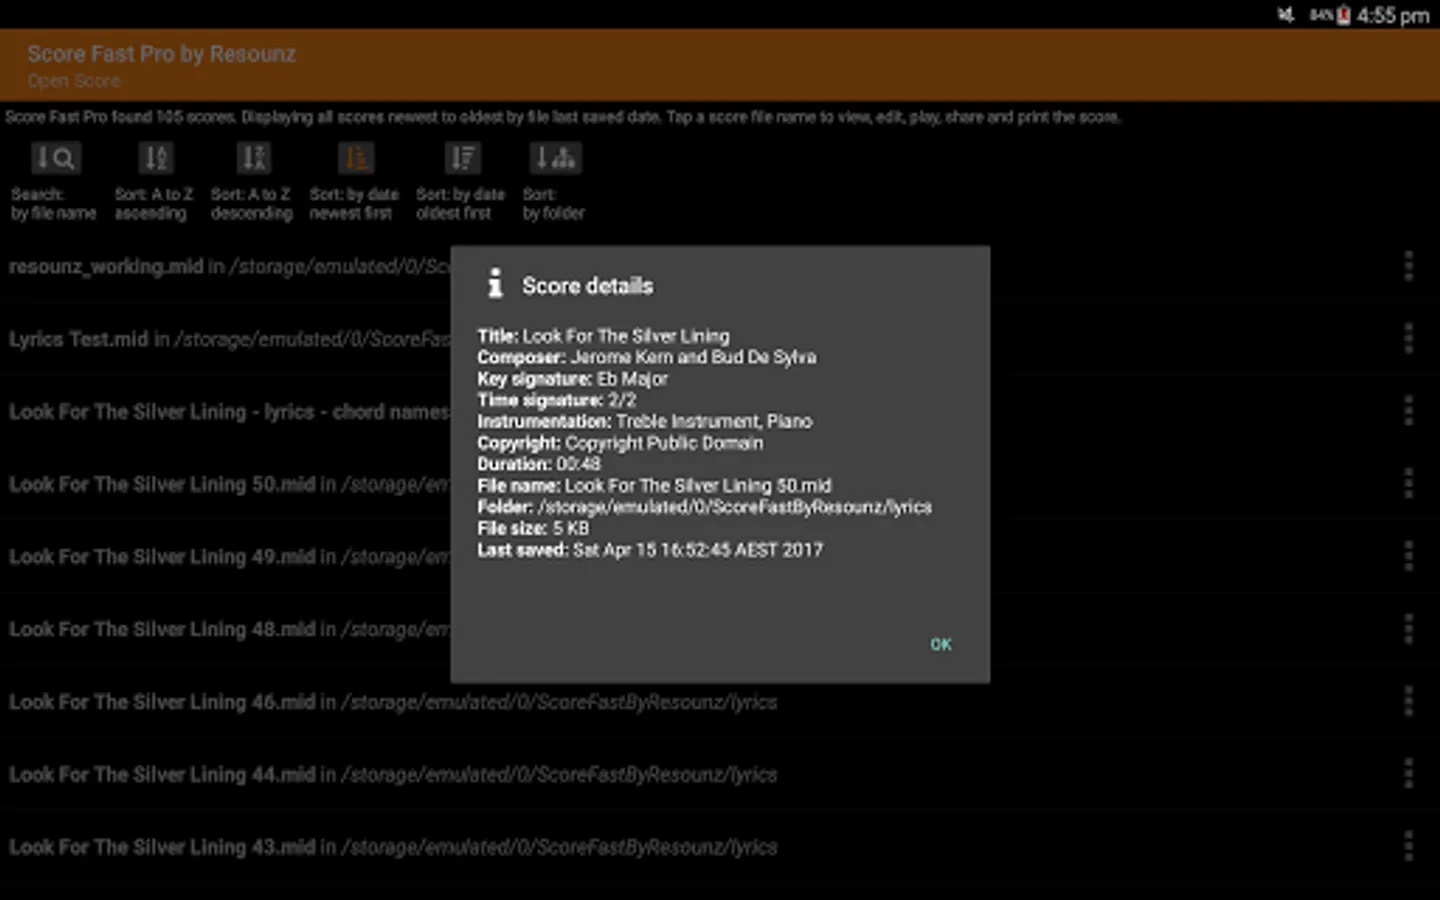Image resolution: width=1440 pixels, height=900 pixels.
Task: Select the Composer line Jerome Kern
Action: pyautogui.click(x=646, y=357)
